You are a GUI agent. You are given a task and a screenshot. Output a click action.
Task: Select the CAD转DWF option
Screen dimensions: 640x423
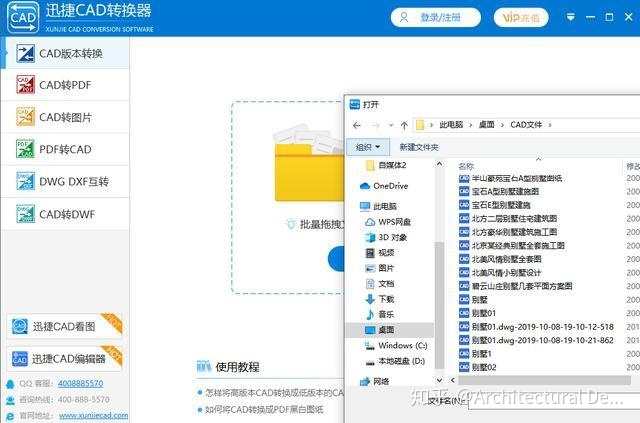pos(65,214)
